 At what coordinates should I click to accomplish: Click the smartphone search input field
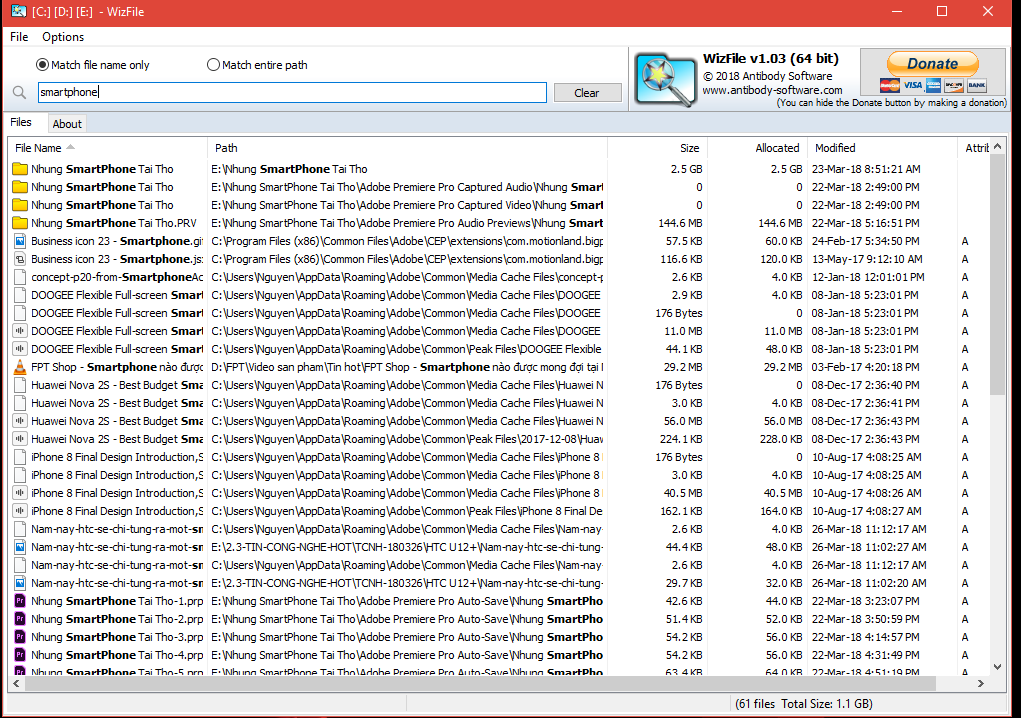click(292, 92)
